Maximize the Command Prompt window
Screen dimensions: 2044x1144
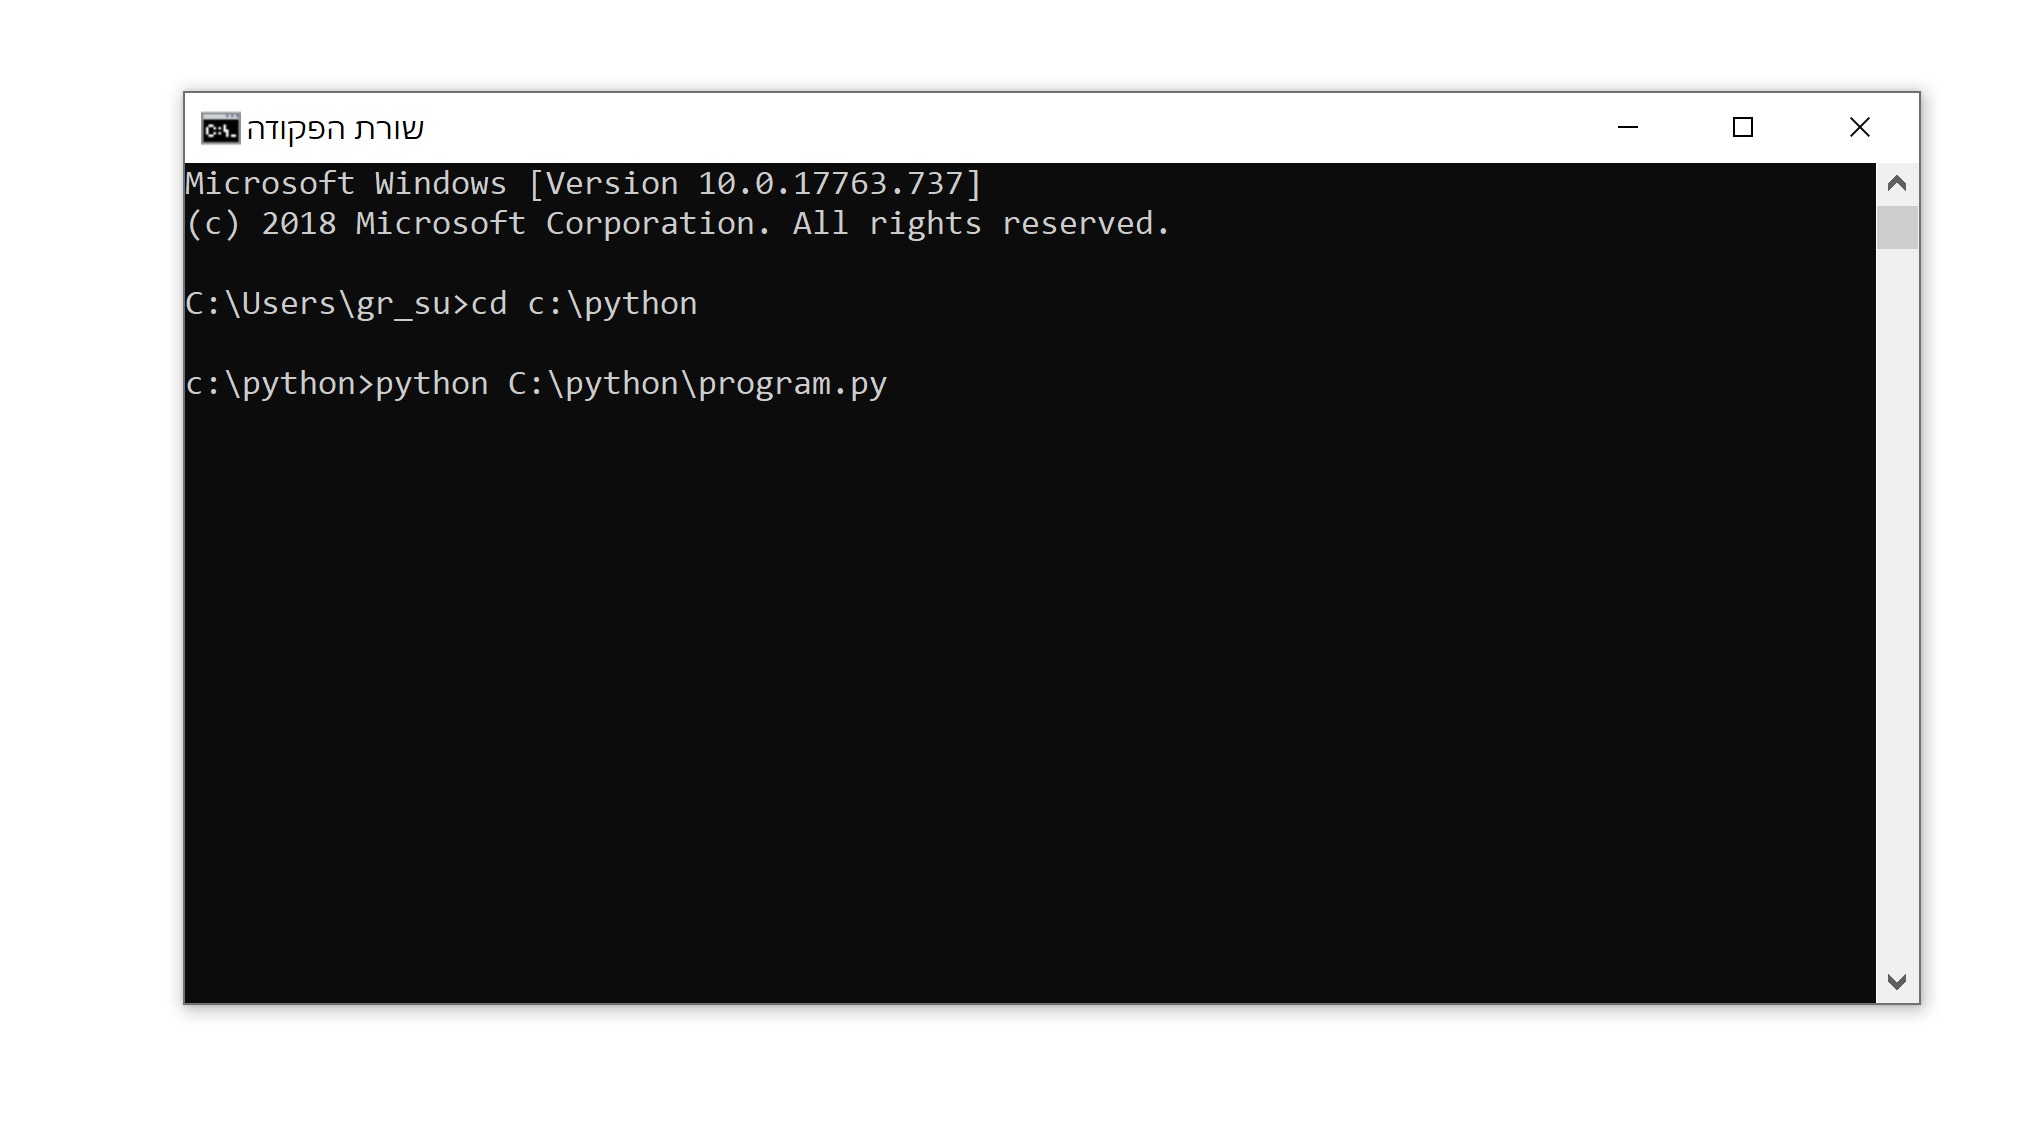point(1743,127)
